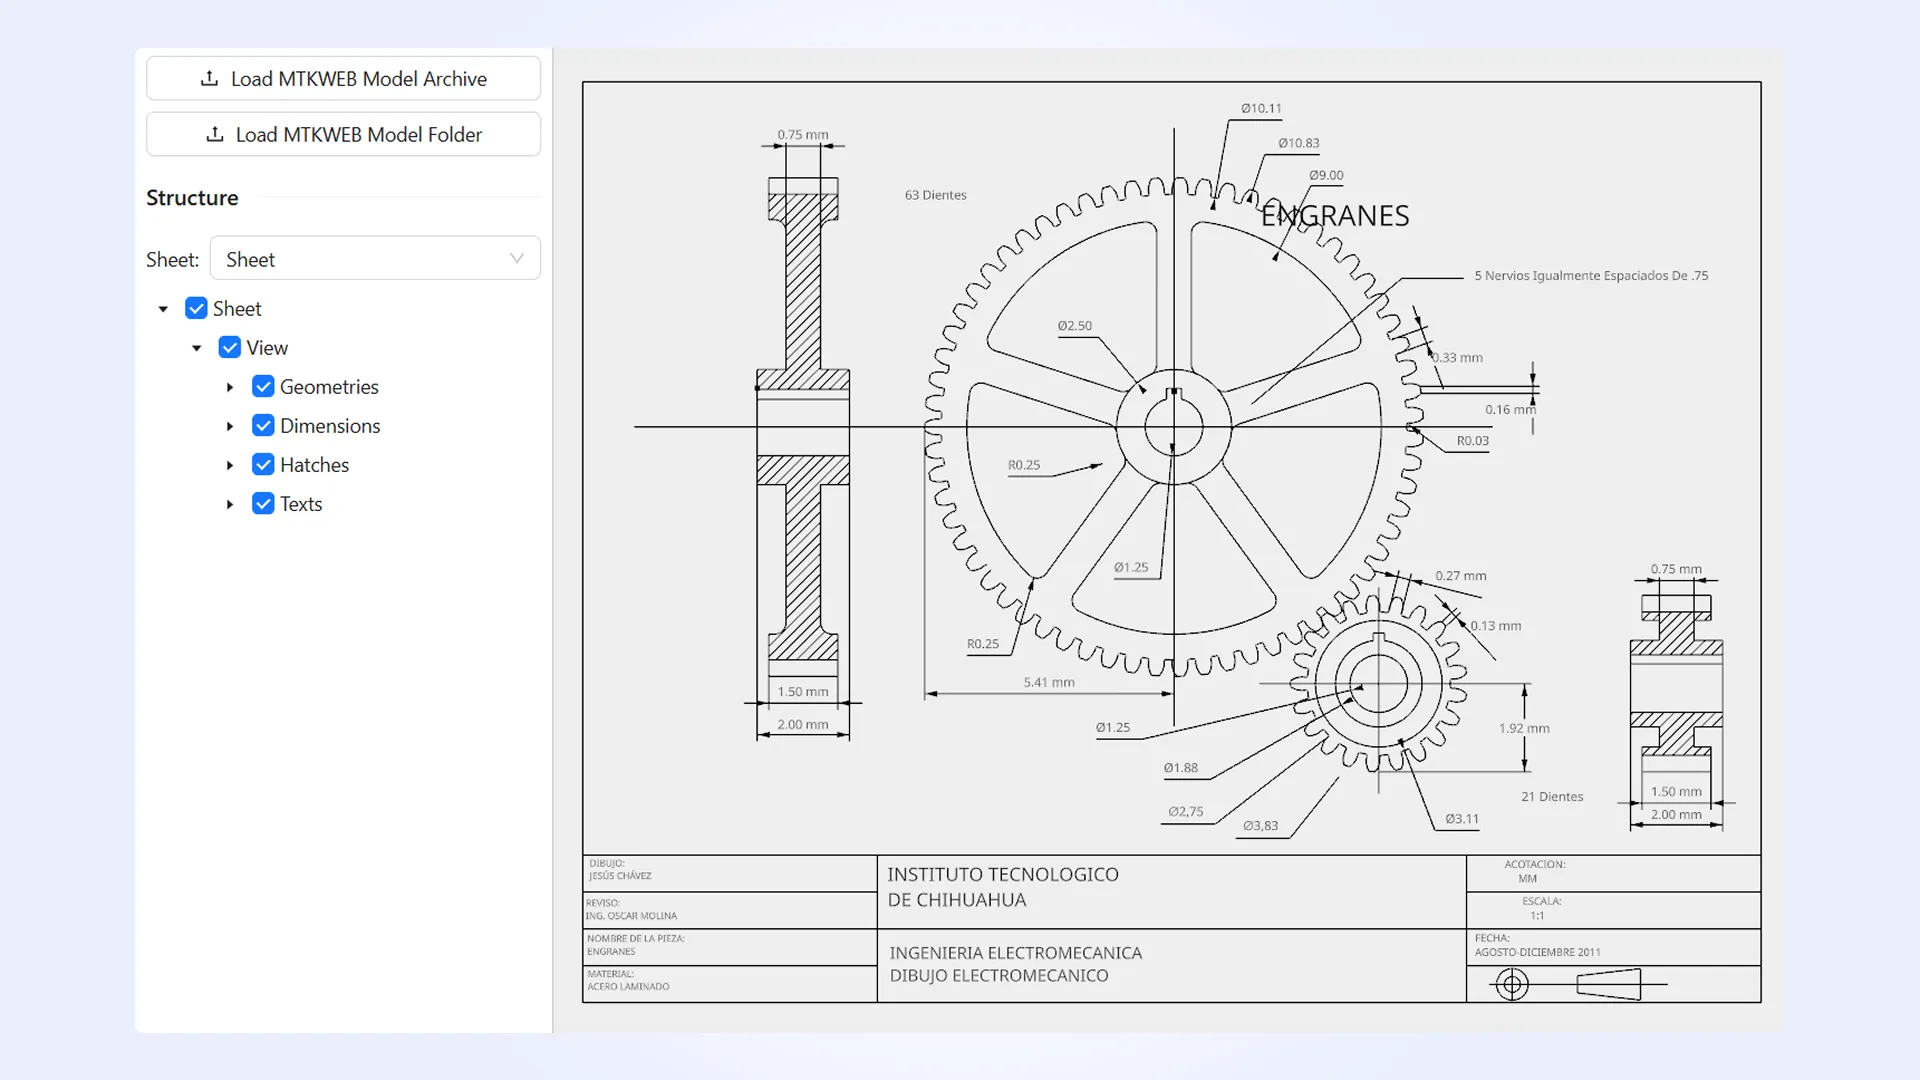Click the Load MTKWEB Model Folder button
The height and width of the screenshot is (1080, 1920).
tap(343, 134)
